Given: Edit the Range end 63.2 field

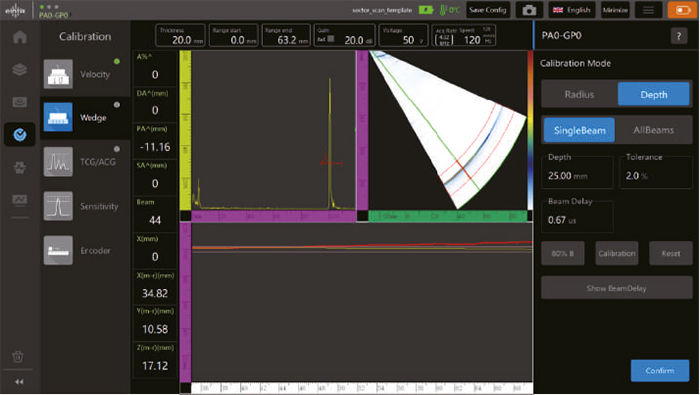Looking at the screenshot, I should tap(286, 35).
